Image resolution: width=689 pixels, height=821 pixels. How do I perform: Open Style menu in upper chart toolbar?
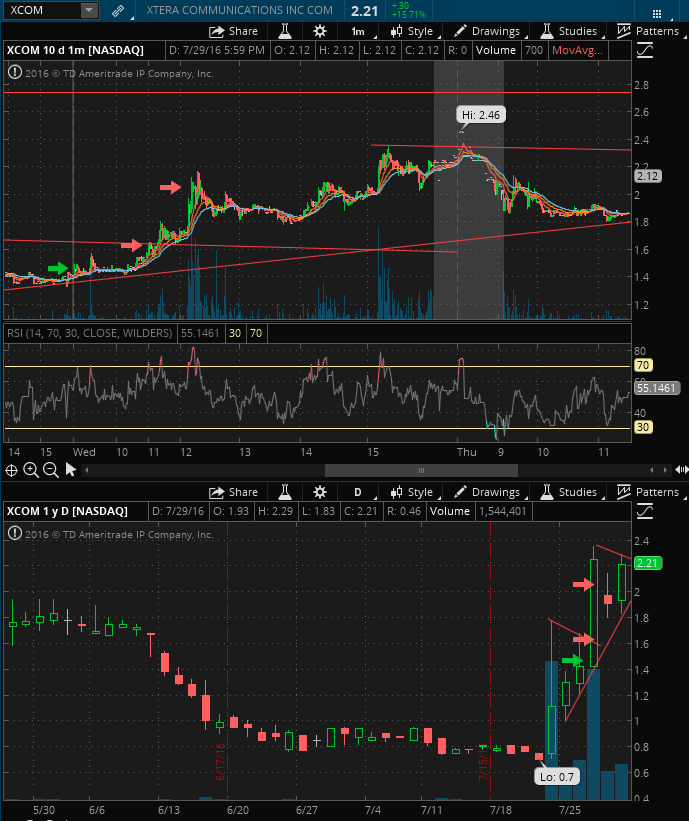413,31
